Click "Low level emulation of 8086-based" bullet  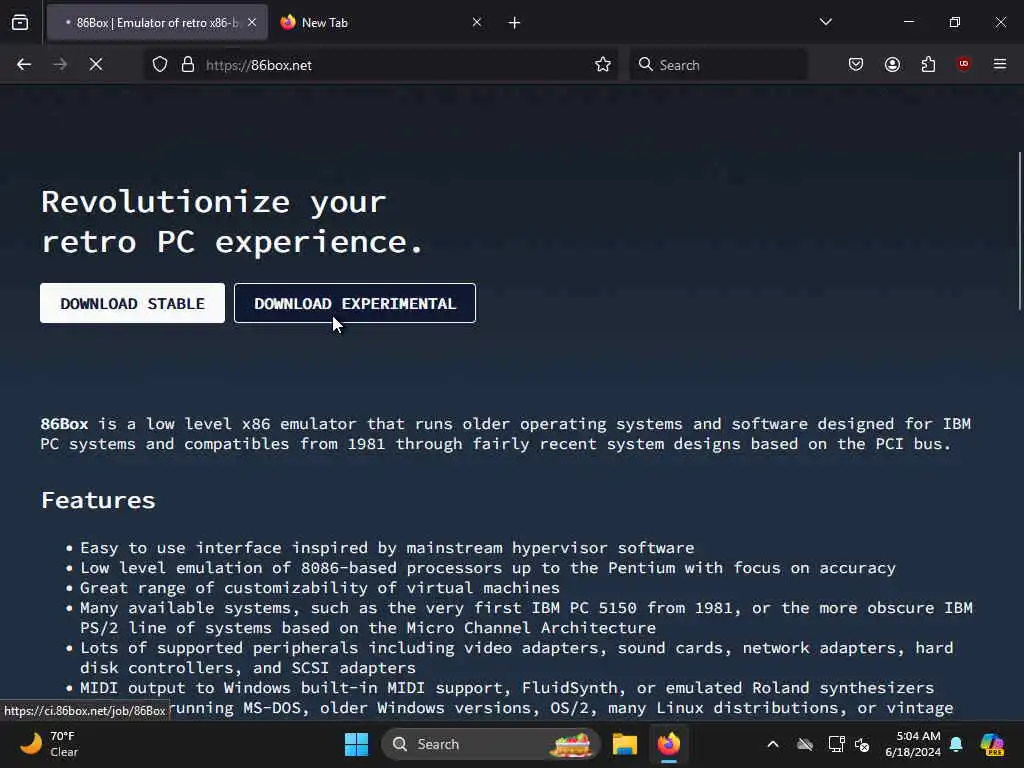pyautogui.click(x=488, y=568)
